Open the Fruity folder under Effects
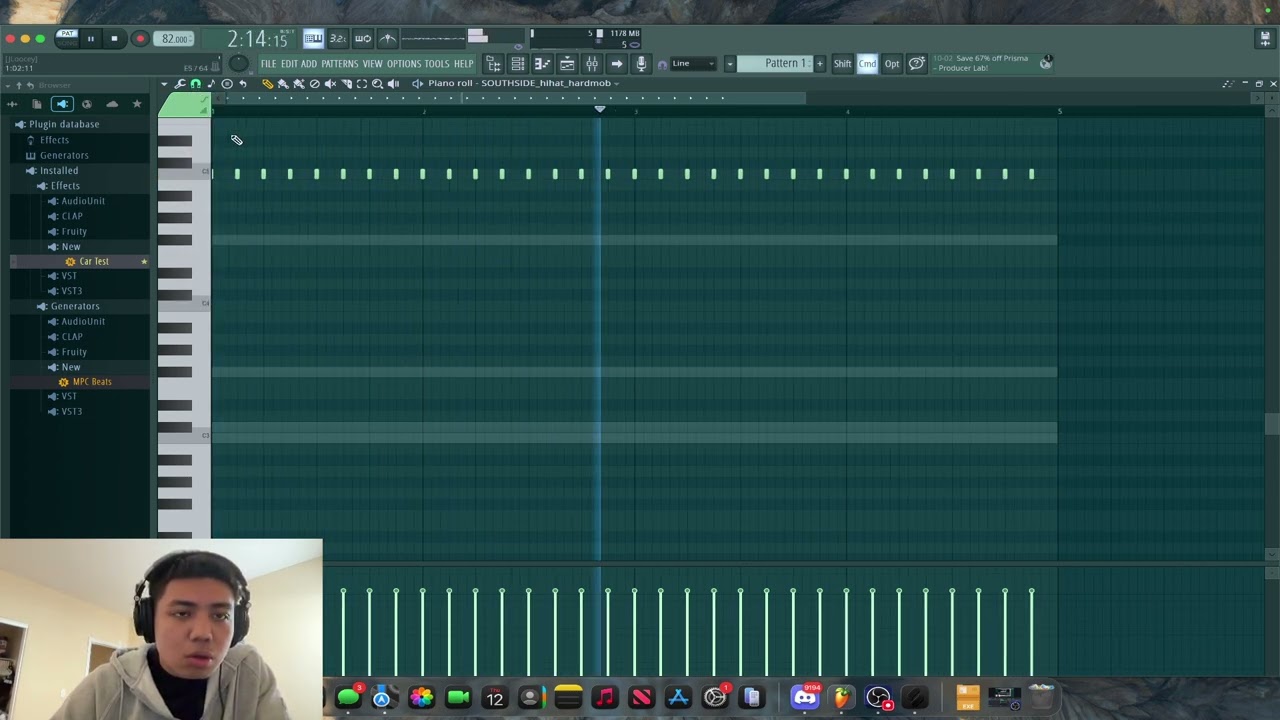The image size is (1280, 720). (x=74, y=232)
